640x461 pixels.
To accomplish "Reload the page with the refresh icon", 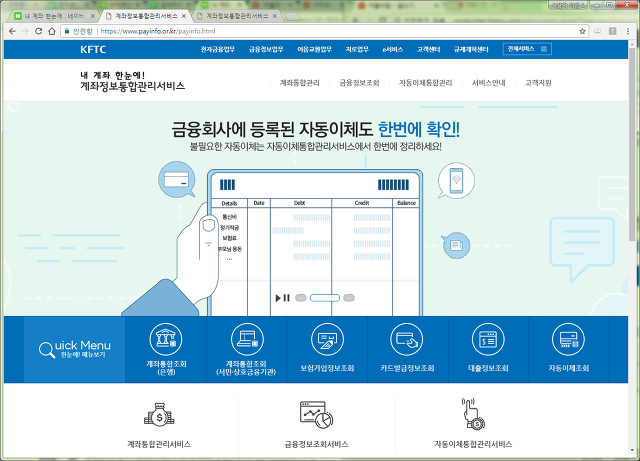I will [38, 31].
